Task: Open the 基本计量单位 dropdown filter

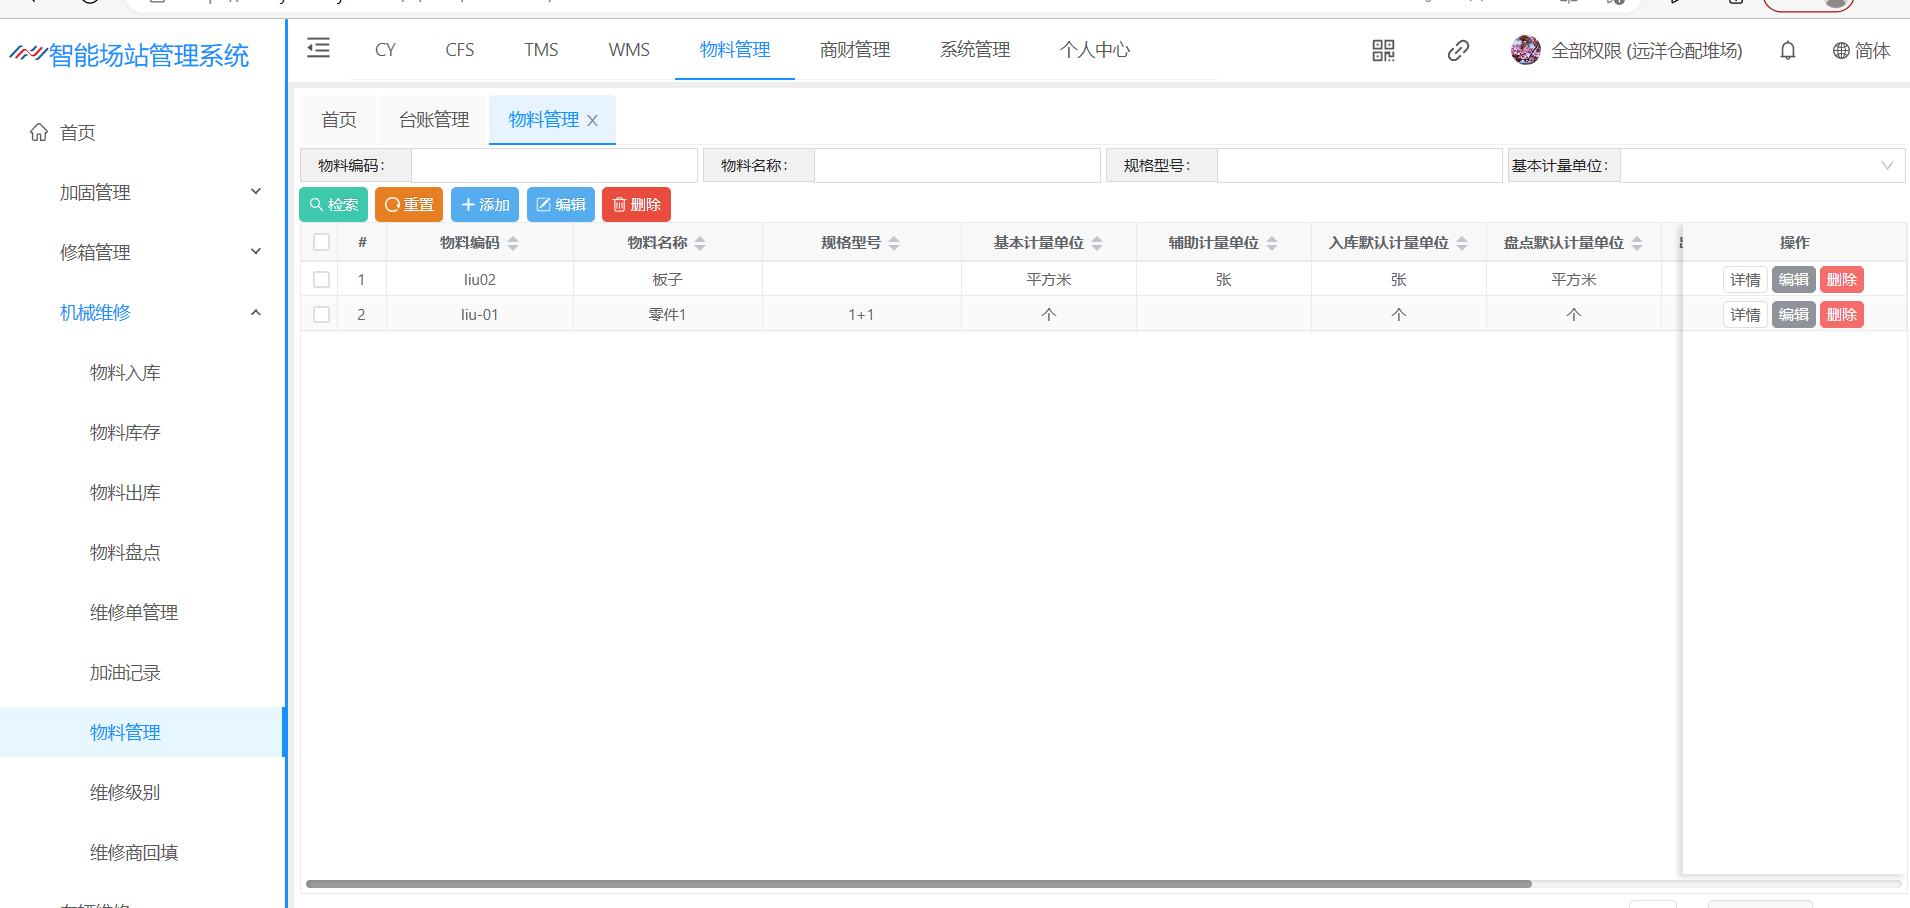Action: tap(1761, 166)
